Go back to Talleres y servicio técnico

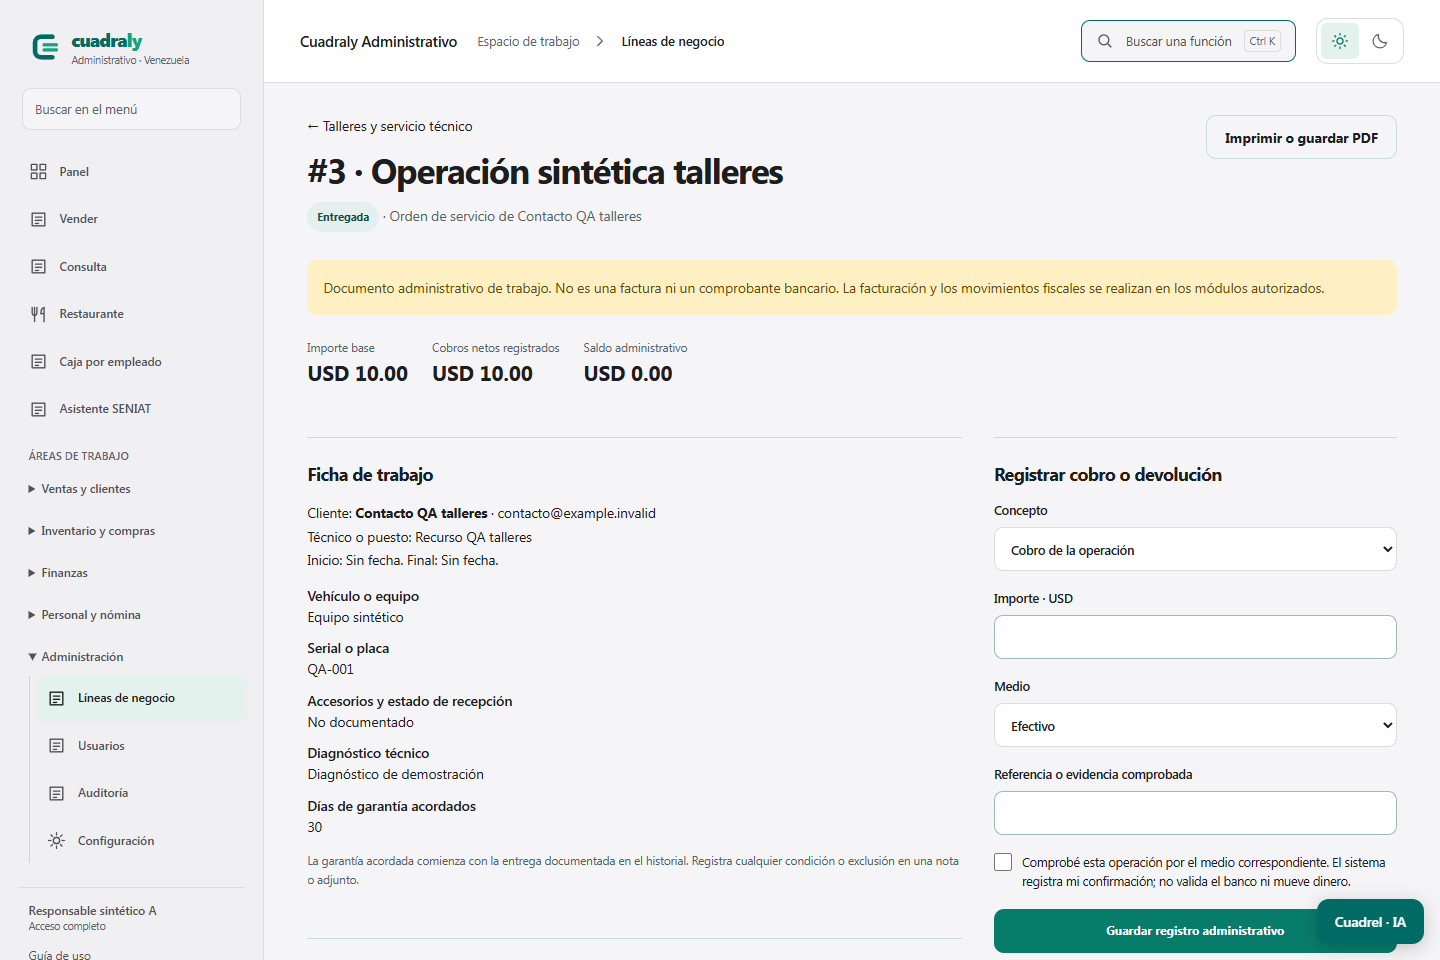pyautogui.click(x=390, y=127)
